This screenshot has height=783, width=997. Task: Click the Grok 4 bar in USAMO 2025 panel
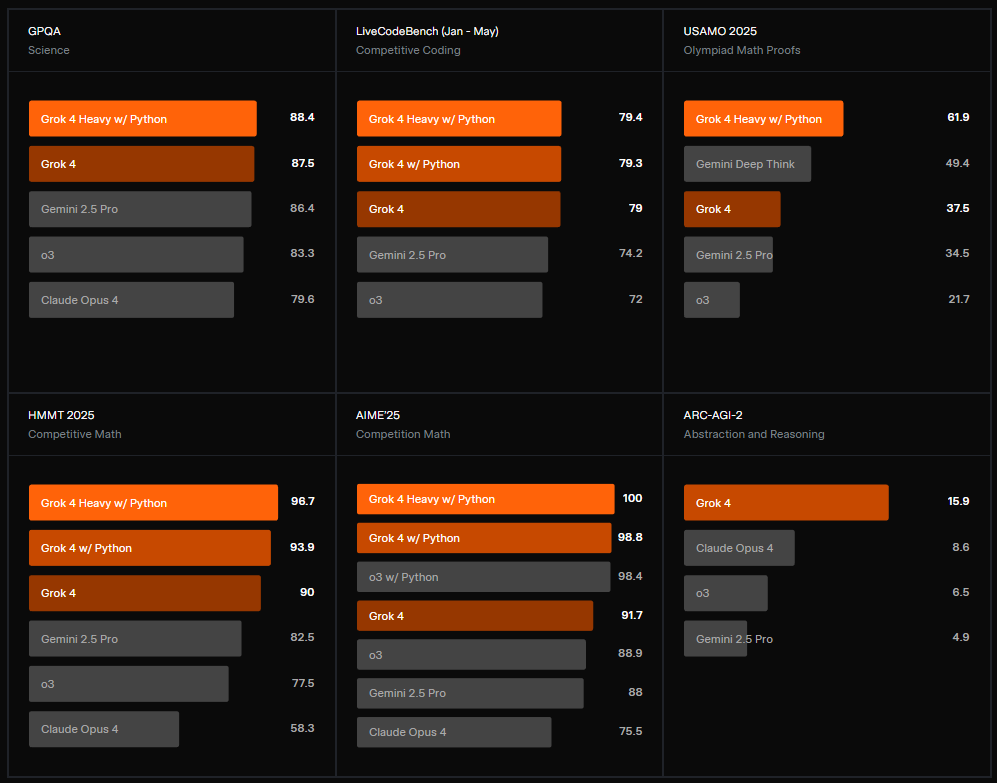pyautogui.click(x=731, y=209)
